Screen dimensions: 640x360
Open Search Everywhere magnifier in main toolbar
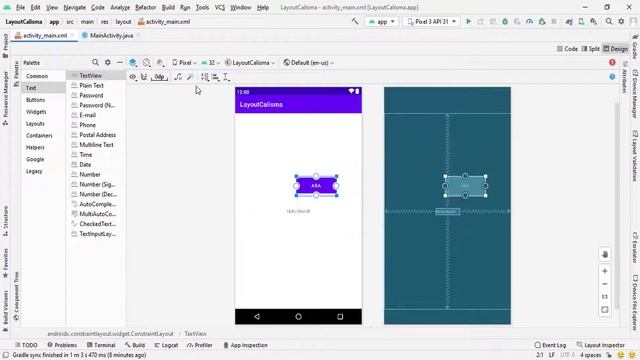tap(609, 22)
